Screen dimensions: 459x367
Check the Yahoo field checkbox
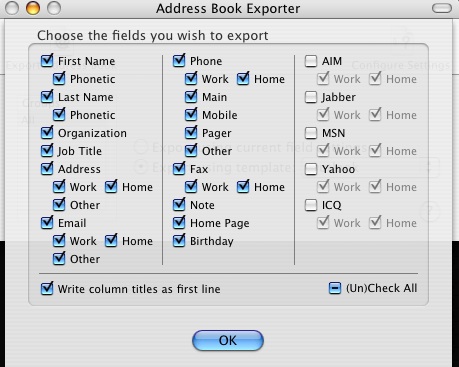(311, 169)
